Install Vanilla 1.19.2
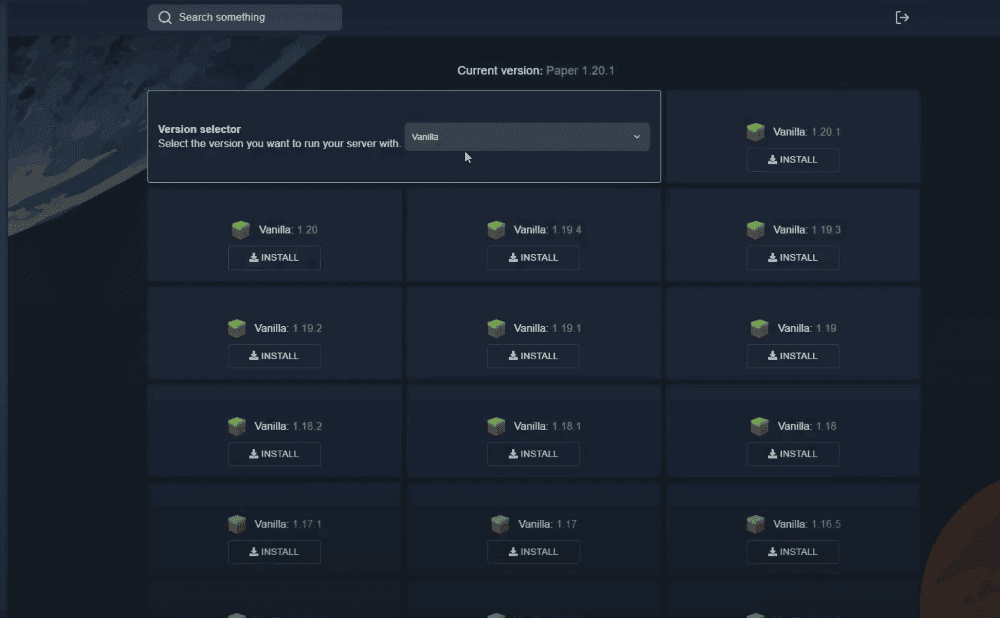Image resolution: width=1000 pixels, height=618 pixels. click(274, 356)
